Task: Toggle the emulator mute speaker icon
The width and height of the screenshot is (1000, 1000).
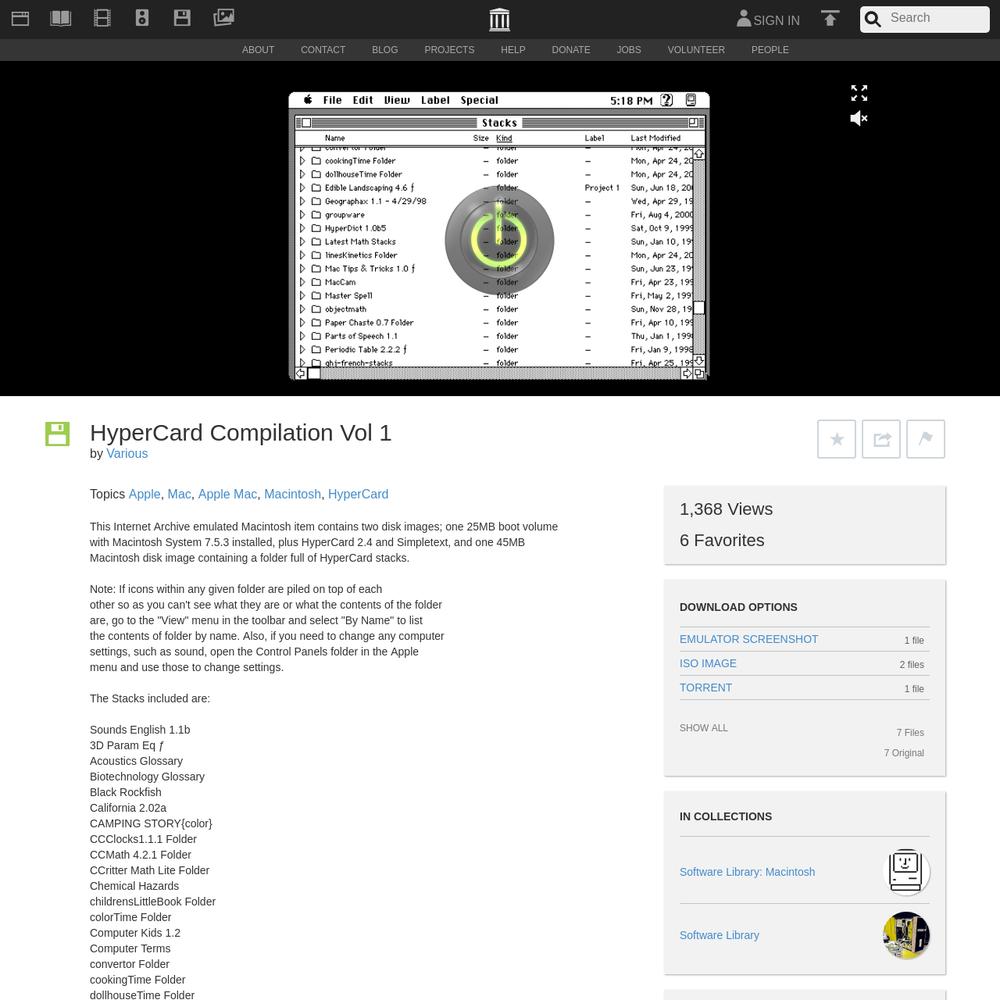Action: point(859,118)
